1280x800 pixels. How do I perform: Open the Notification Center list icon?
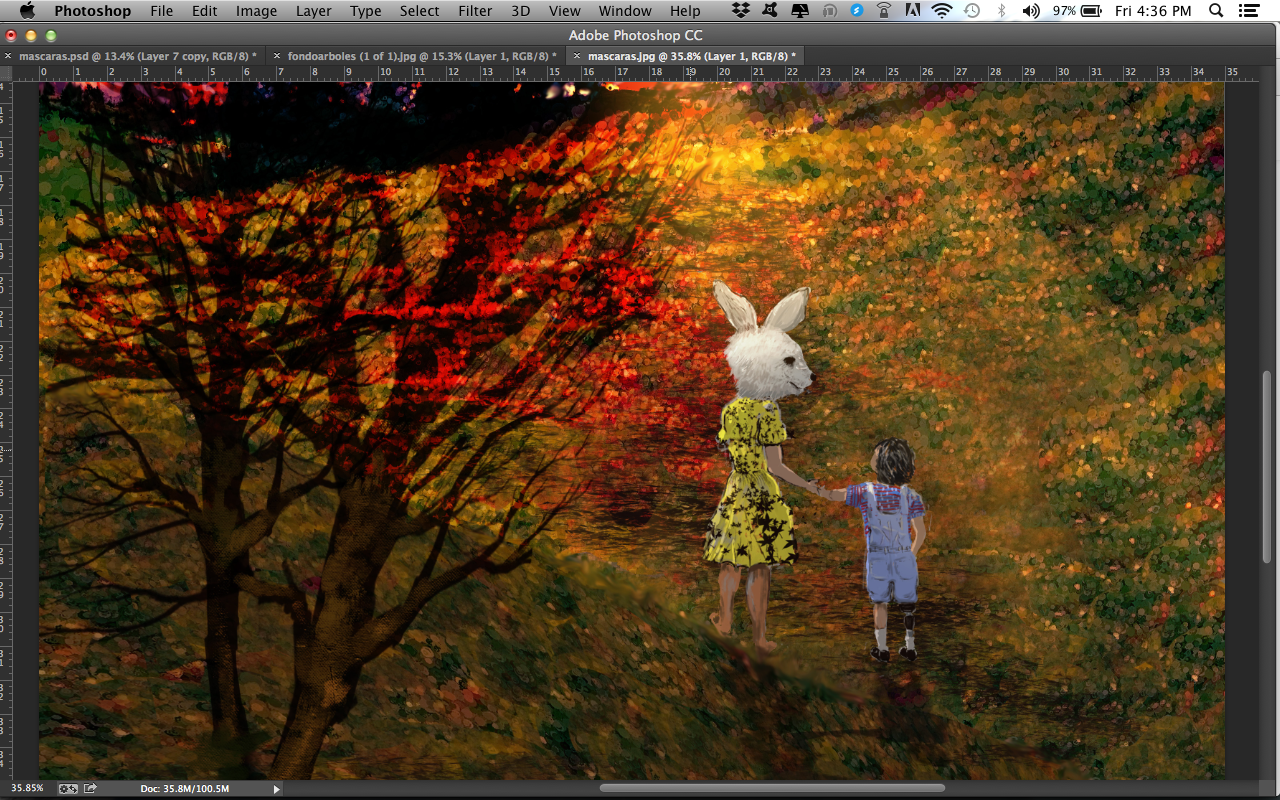point(1251,11)
